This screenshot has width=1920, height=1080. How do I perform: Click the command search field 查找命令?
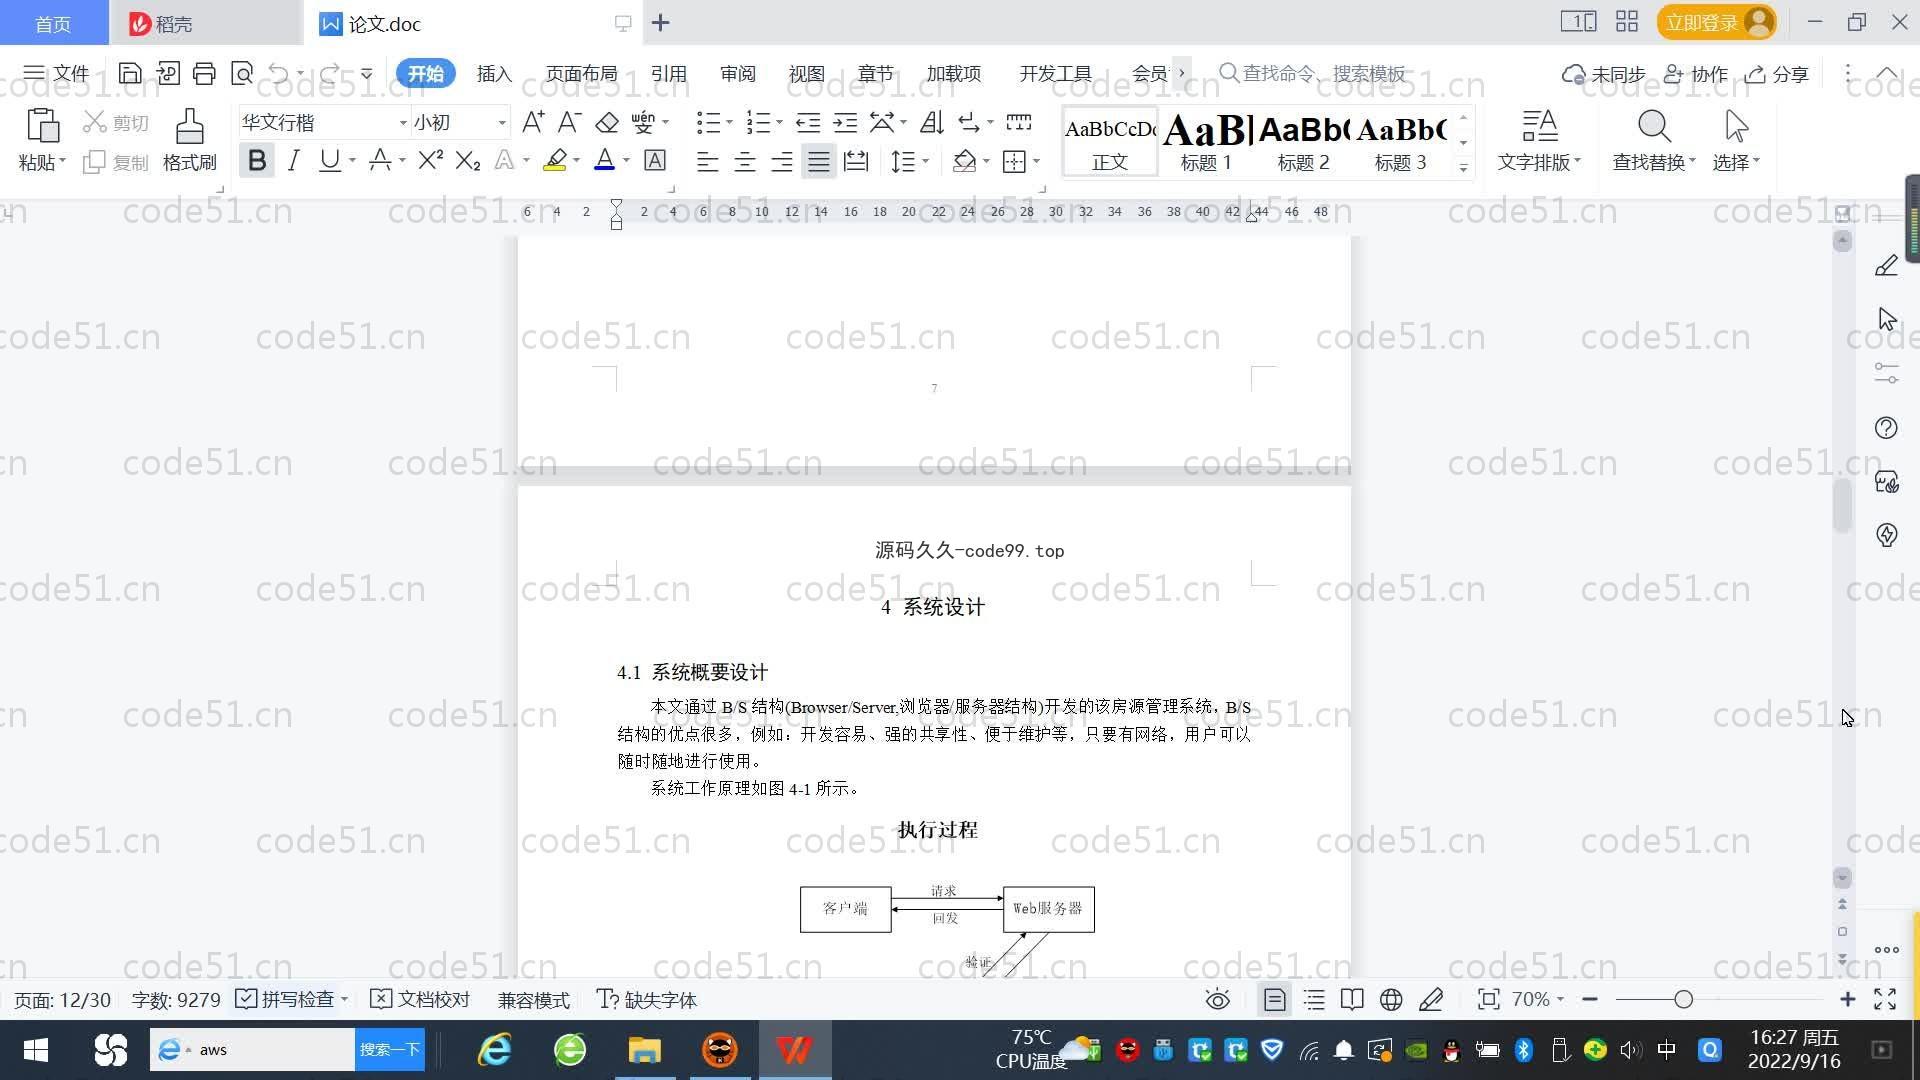(x=1312, y=73)
